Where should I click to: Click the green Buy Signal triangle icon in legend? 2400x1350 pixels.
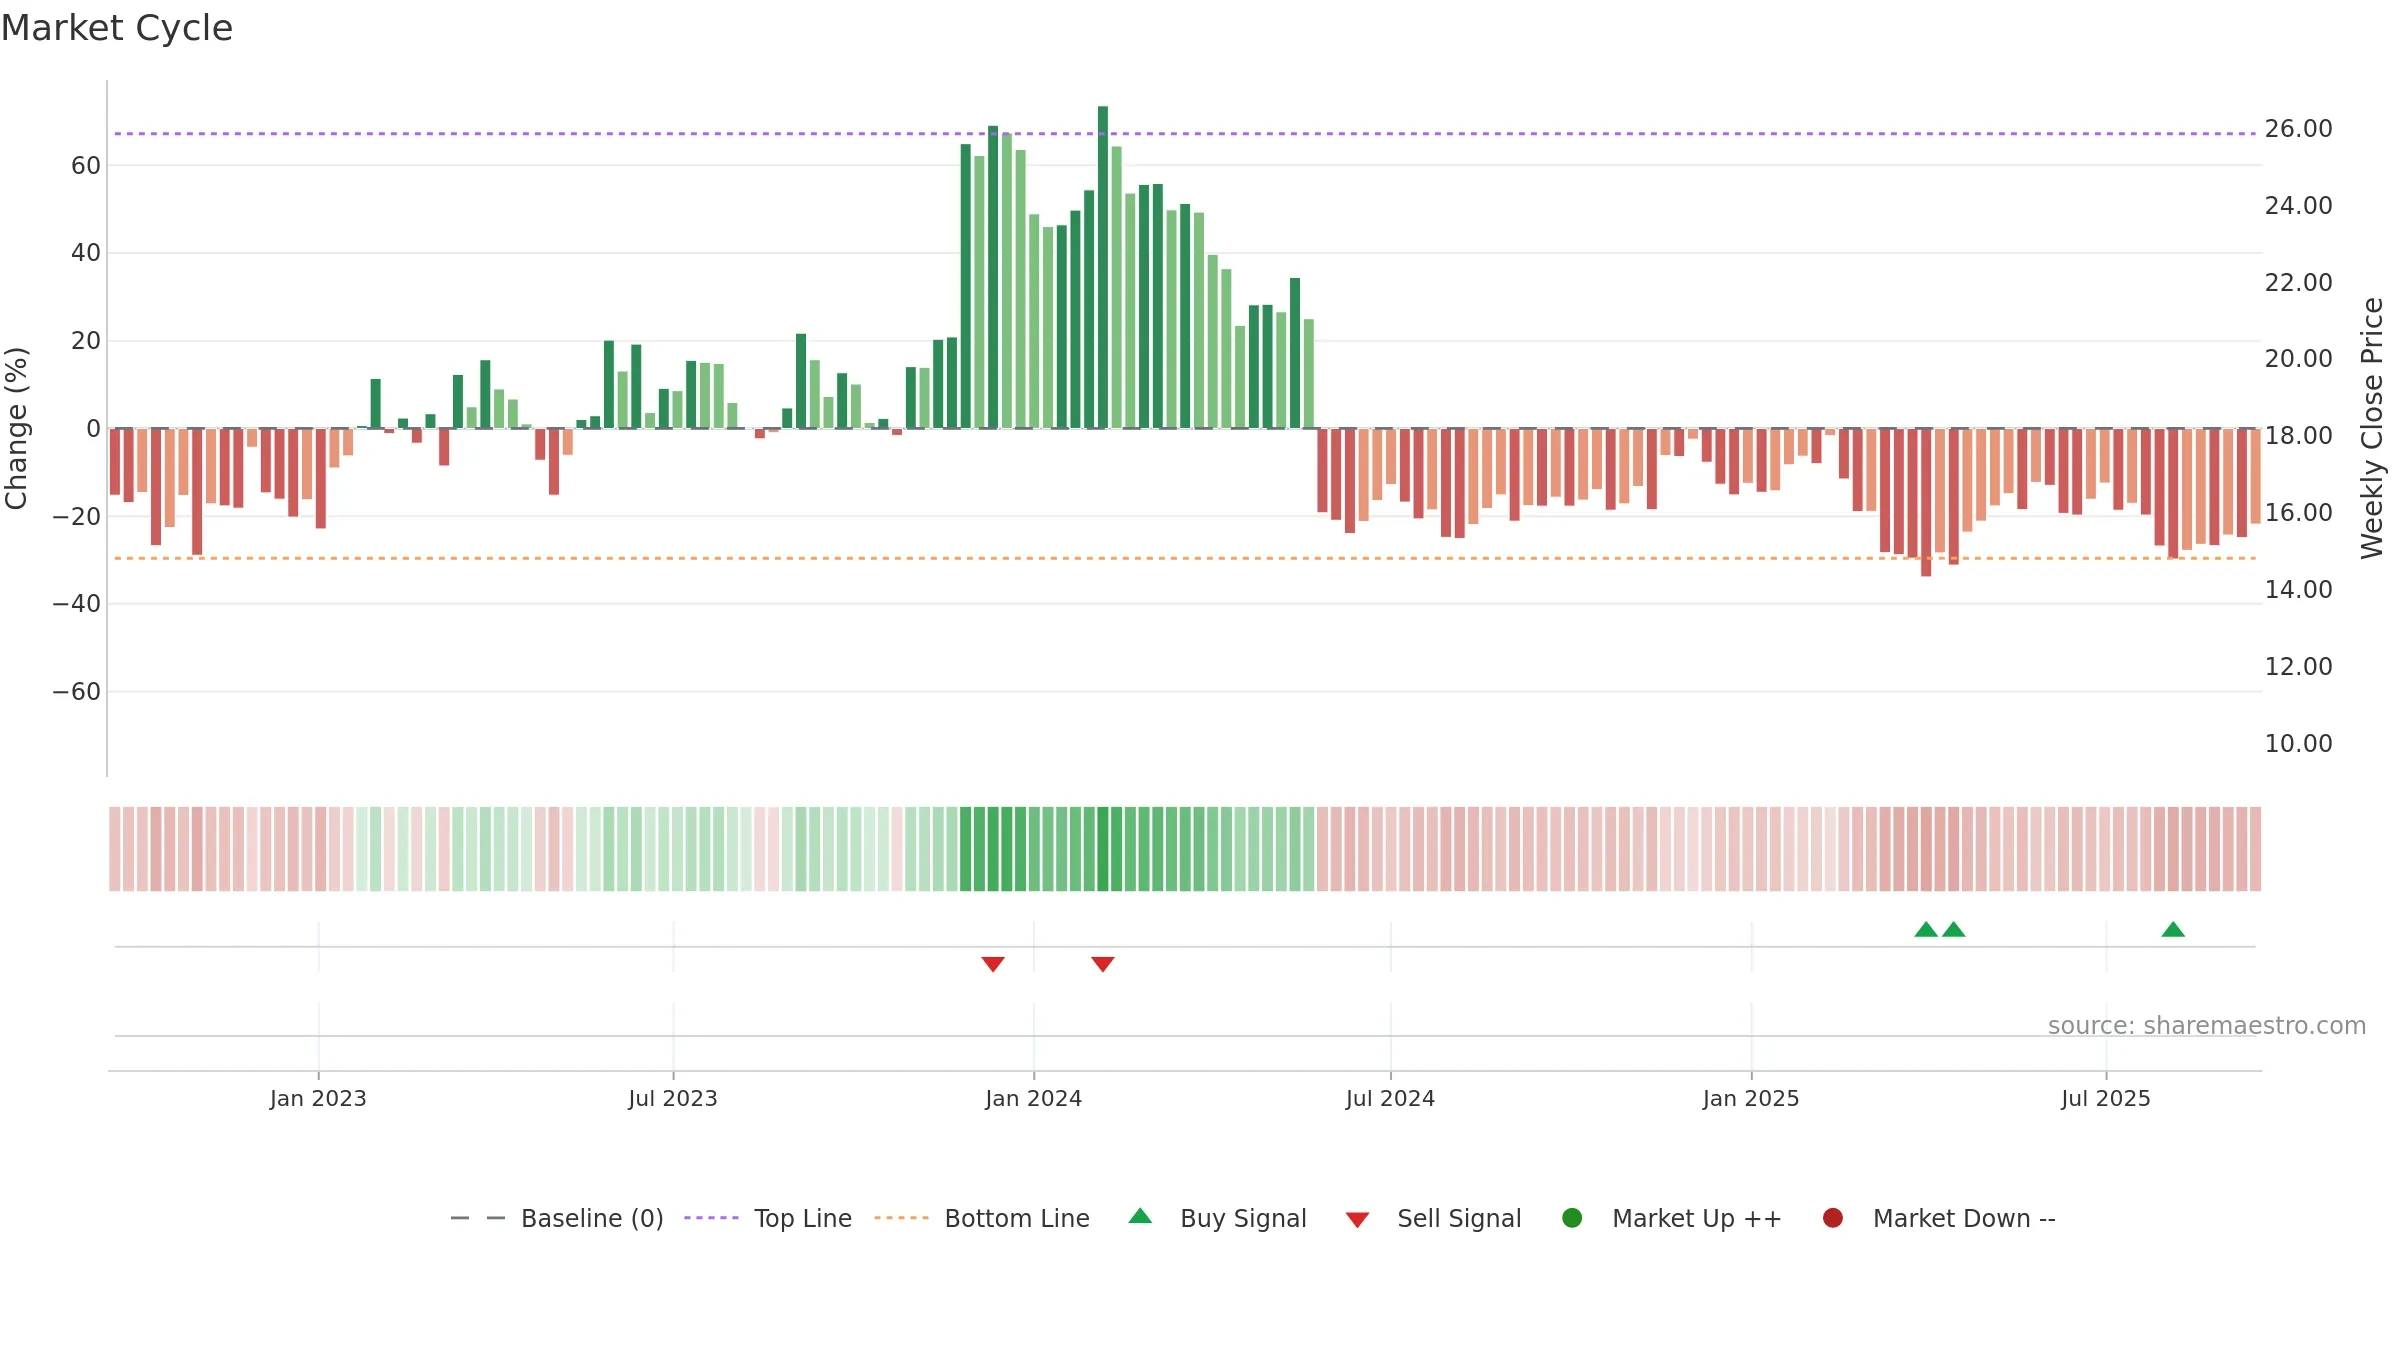(x=1140, y=1216)
